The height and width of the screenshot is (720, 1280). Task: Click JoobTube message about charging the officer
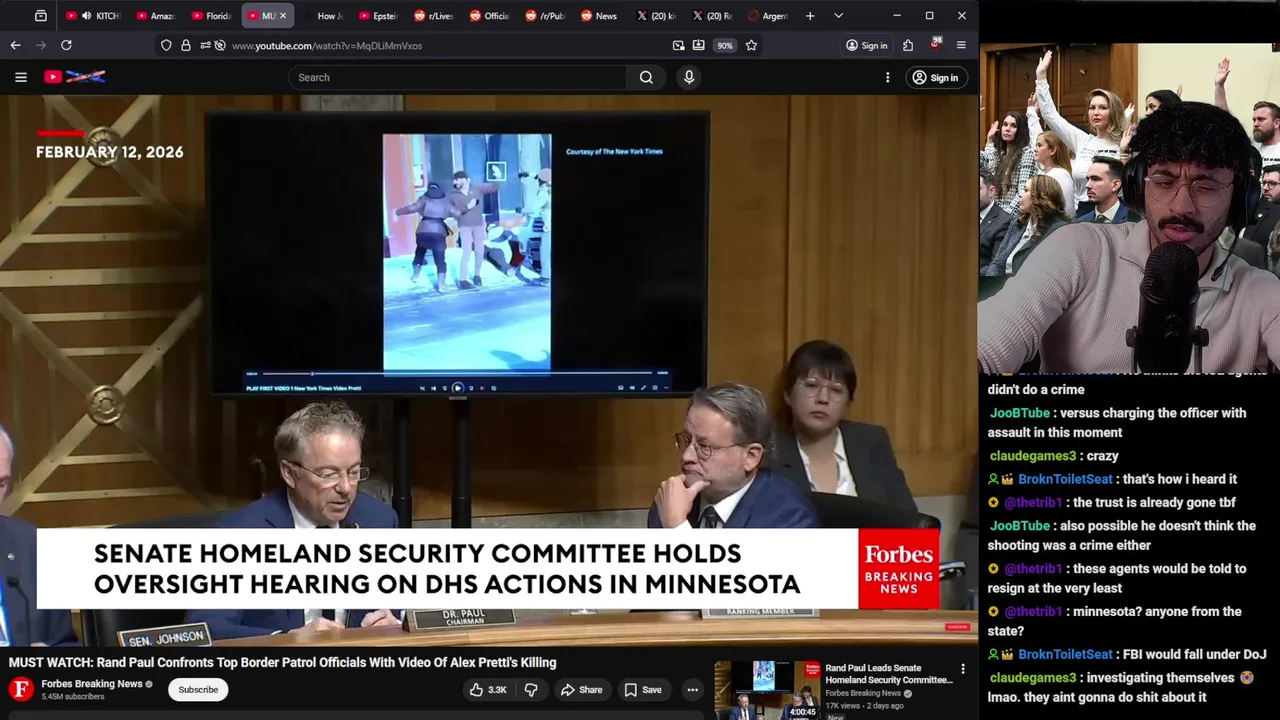pyautogui.click(x=1117, y=422)
